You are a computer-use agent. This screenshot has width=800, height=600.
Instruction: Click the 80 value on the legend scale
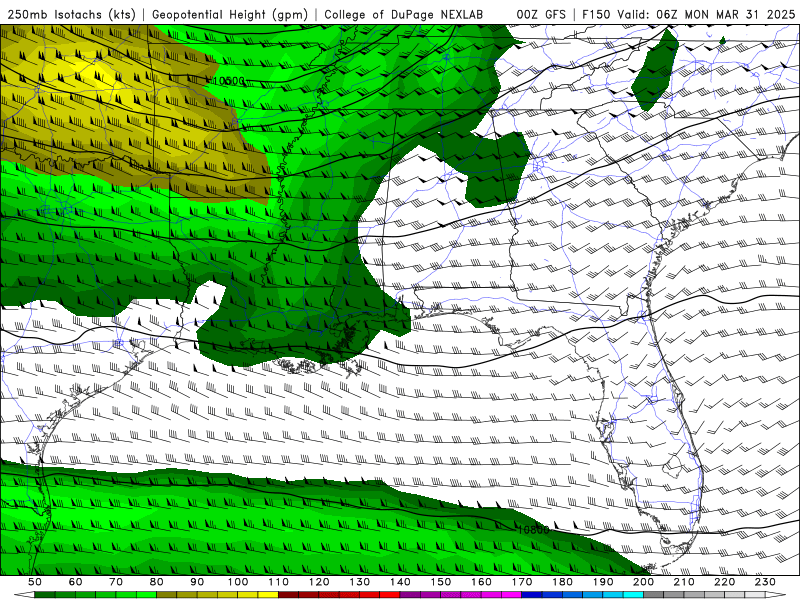point(157,582)
